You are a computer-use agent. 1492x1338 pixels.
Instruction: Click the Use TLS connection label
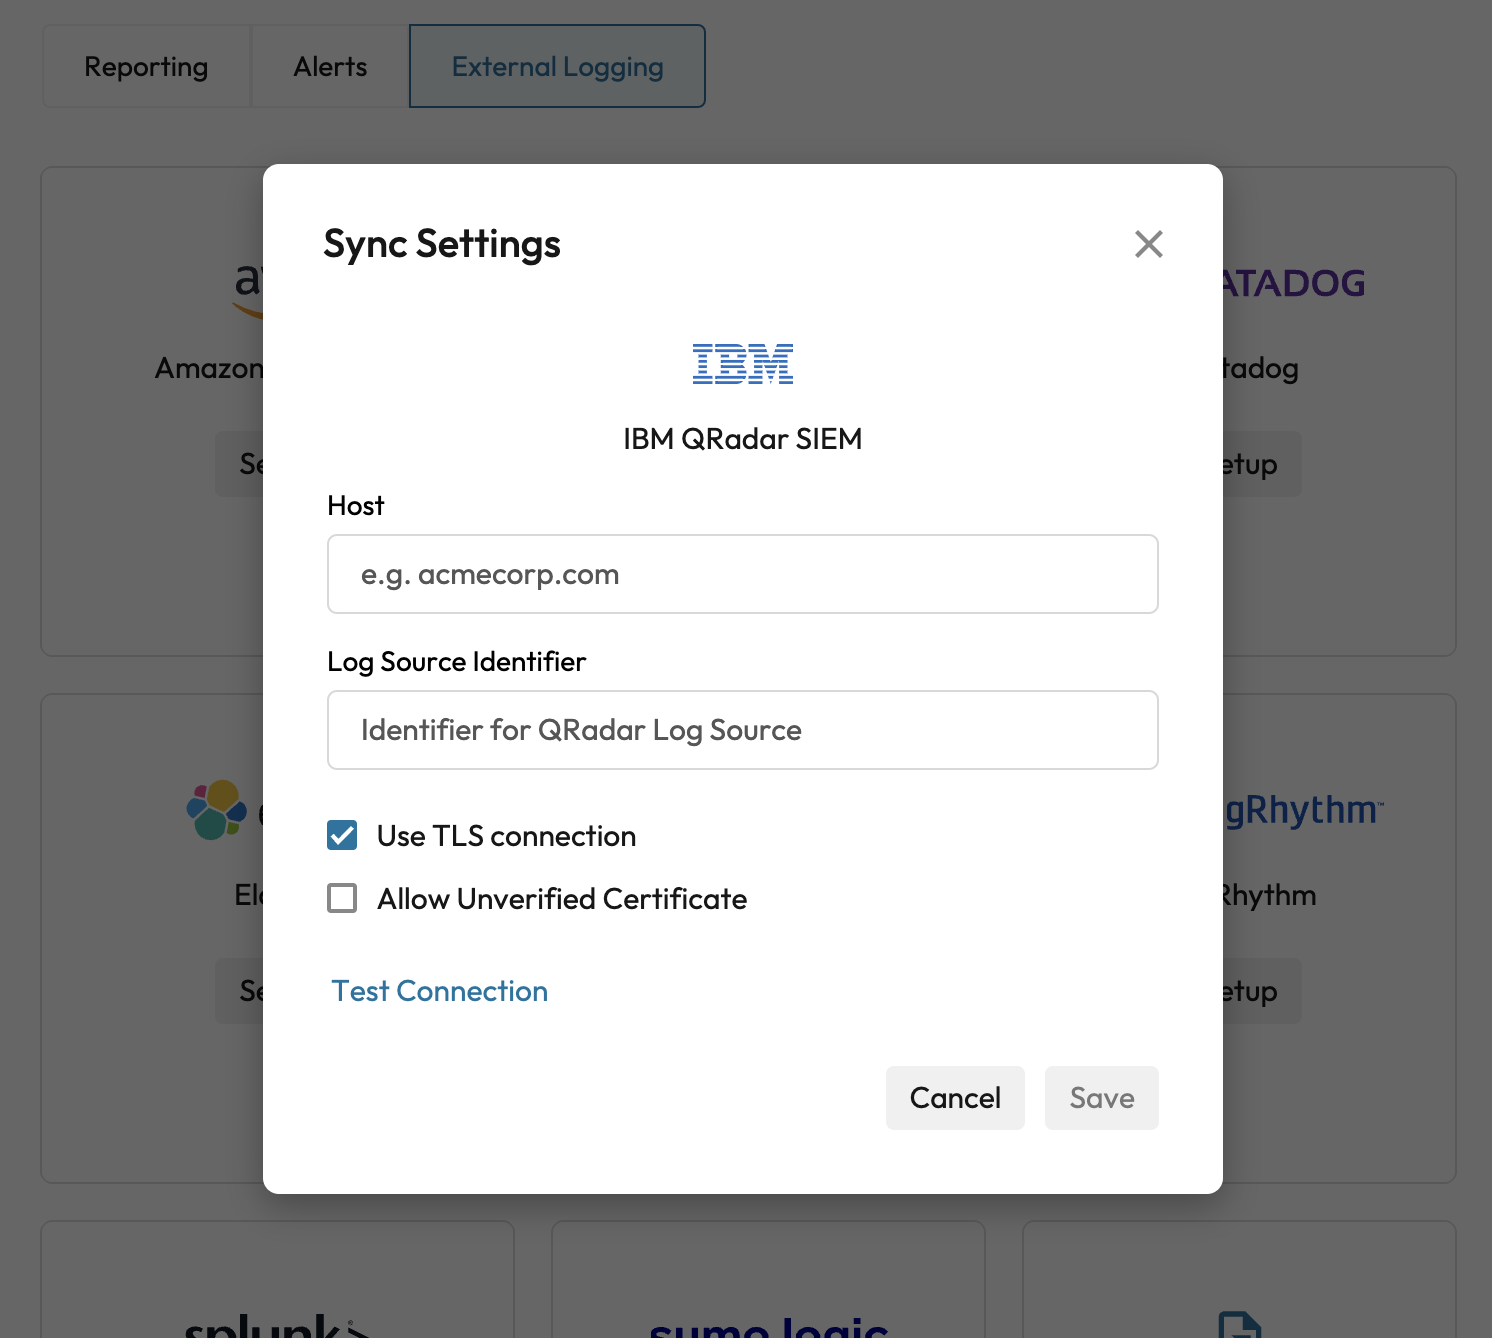click(506, 836)
